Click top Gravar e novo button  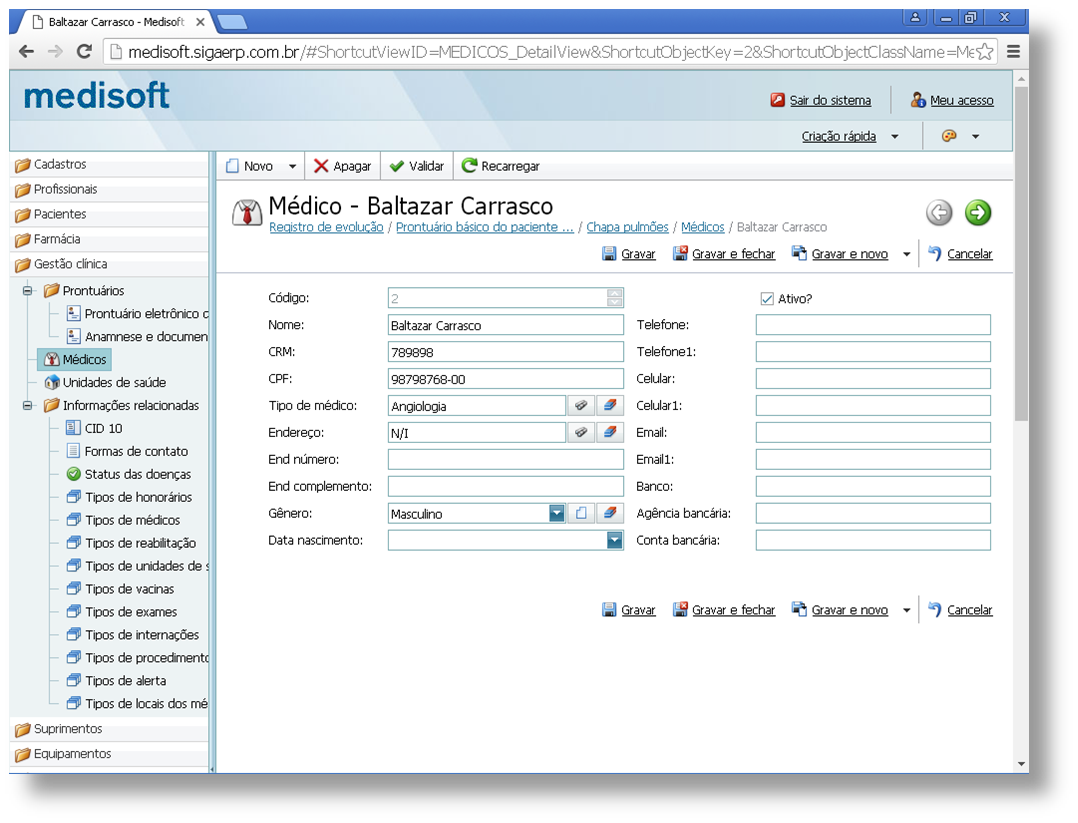tap(840, 254)
